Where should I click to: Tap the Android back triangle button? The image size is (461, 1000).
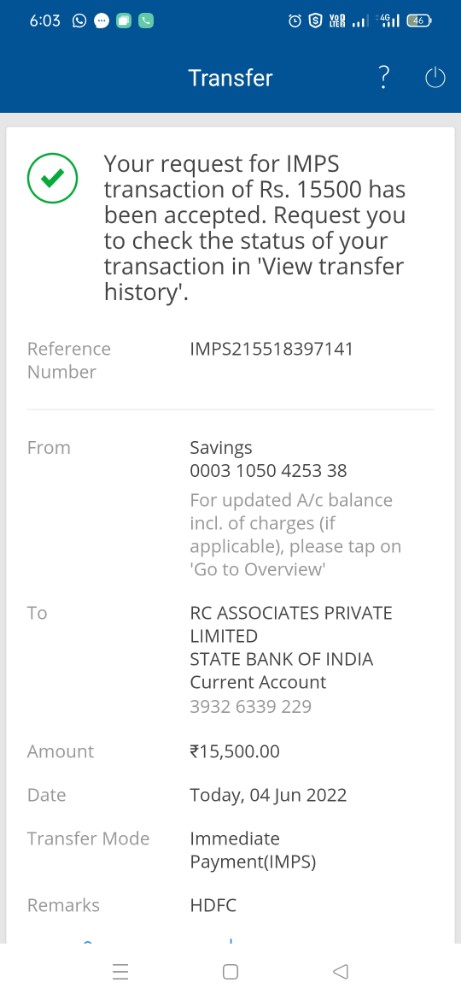click(x=340, y=971)
